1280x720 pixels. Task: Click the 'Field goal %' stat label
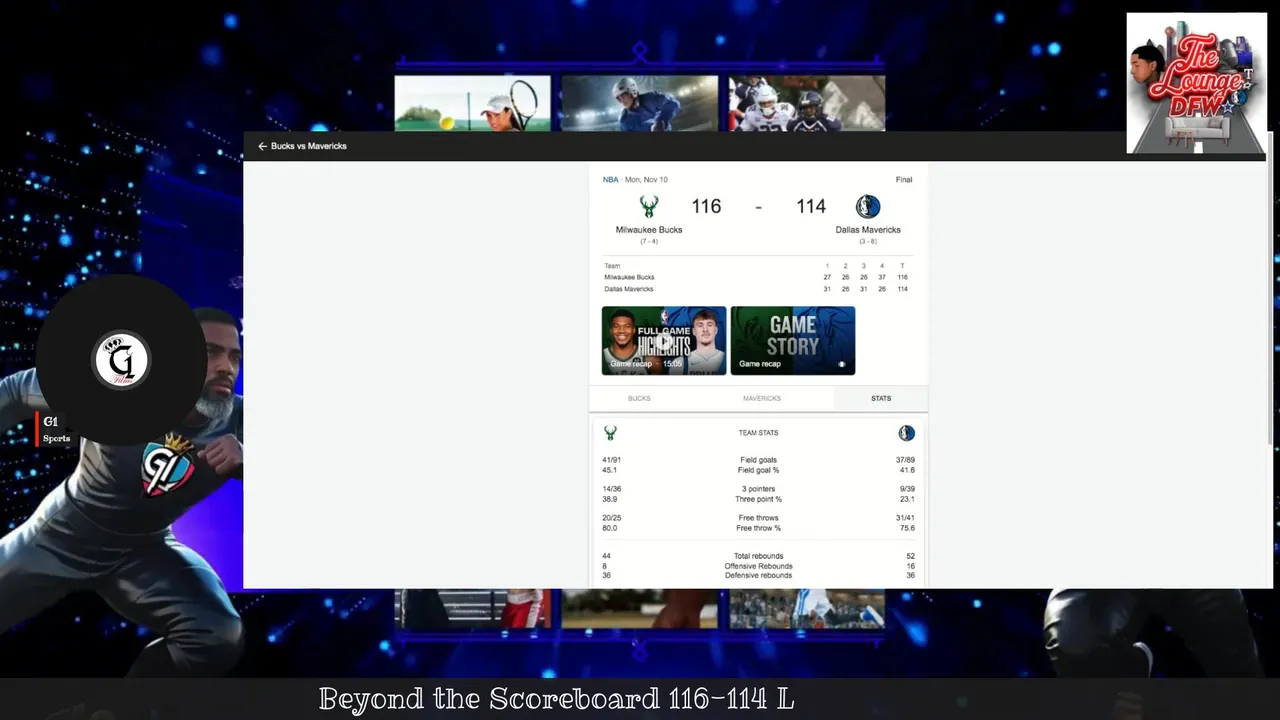click(758, 470)
